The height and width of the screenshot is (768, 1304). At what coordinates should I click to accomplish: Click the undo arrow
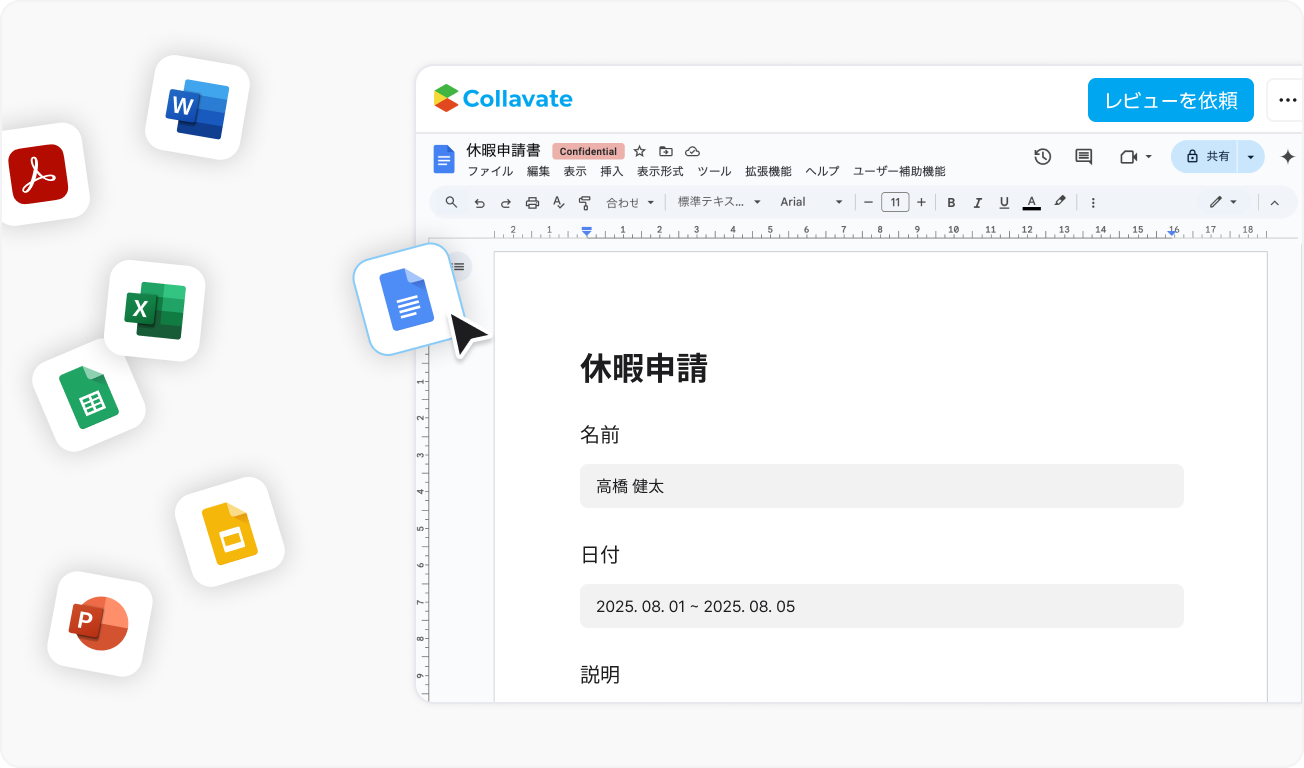[x=479, y=202]
